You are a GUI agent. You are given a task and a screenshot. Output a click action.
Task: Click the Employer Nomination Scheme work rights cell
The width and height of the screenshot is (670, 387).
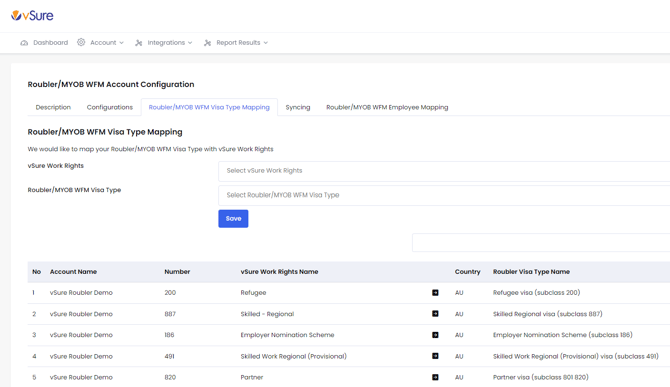pyautogui.click(x=287, y=335)
